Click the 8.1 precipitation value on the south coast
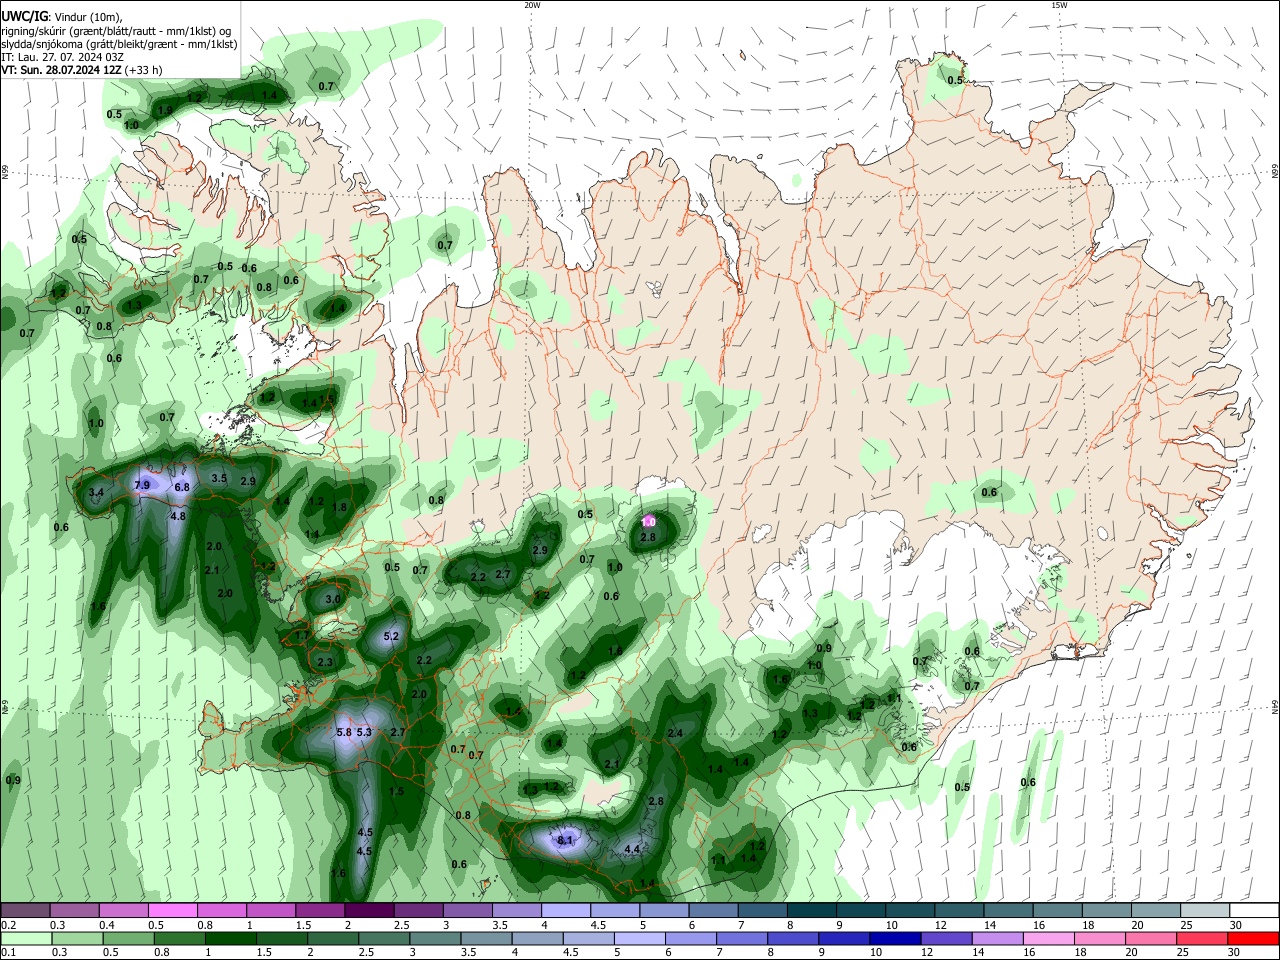Viewport: 1280px width, 960px height. pos(565,840)
